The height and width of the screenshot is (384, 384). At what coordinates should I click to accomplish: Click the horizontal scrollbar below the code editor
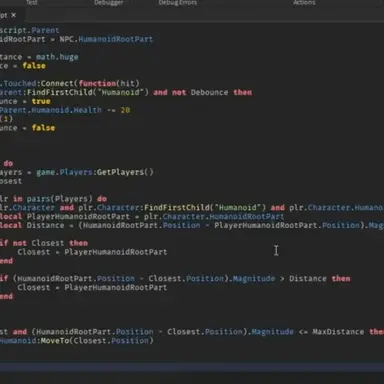pos(192,367)
